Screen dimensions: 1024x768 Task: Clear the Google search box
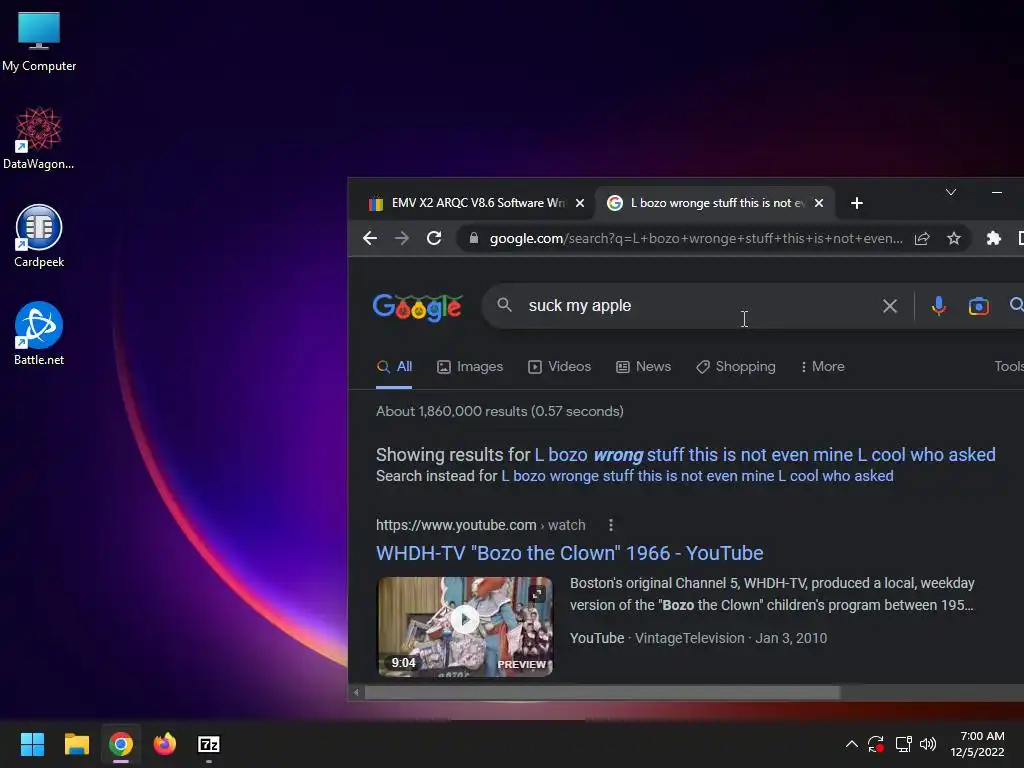(x=889, y=306)
